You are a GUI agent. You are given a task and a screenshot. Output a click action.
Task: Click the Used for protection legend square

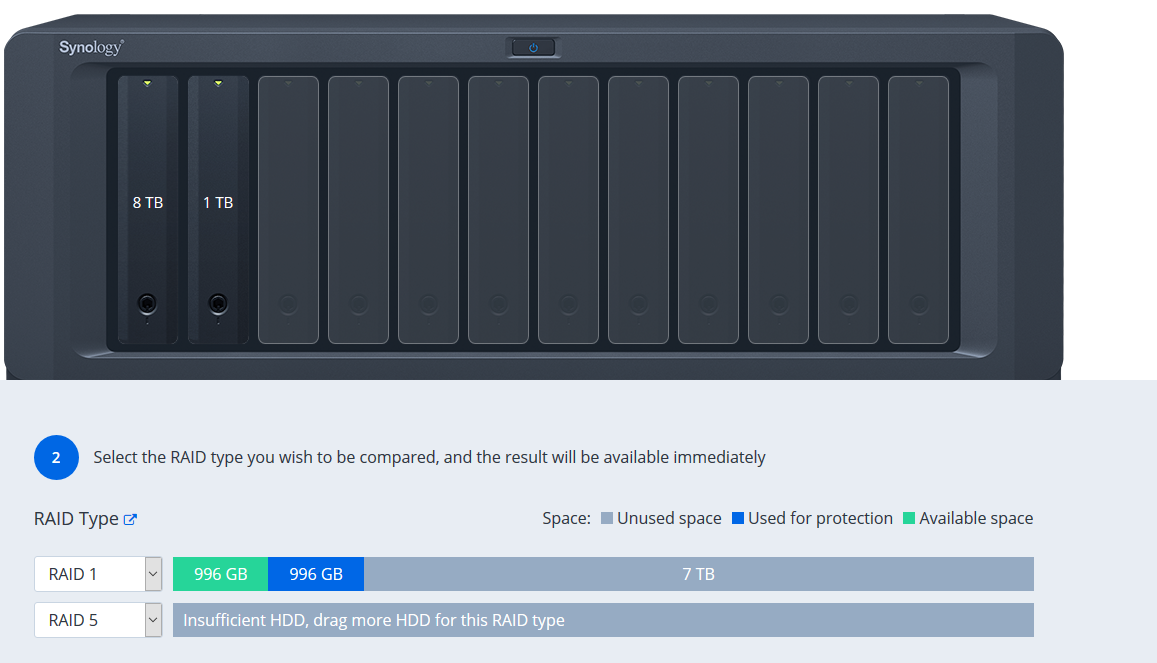tap(737, 518)
